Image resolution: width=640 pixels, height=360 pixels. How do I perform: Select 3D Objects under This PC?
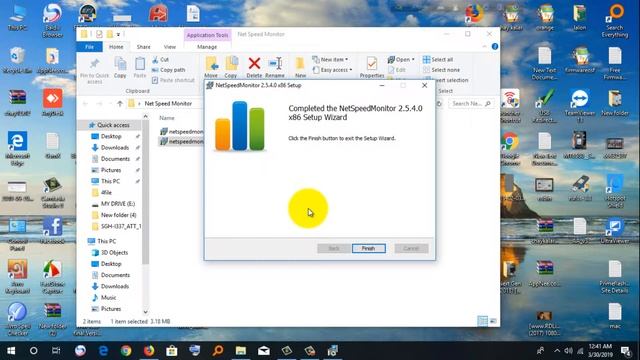pos(114,253)
